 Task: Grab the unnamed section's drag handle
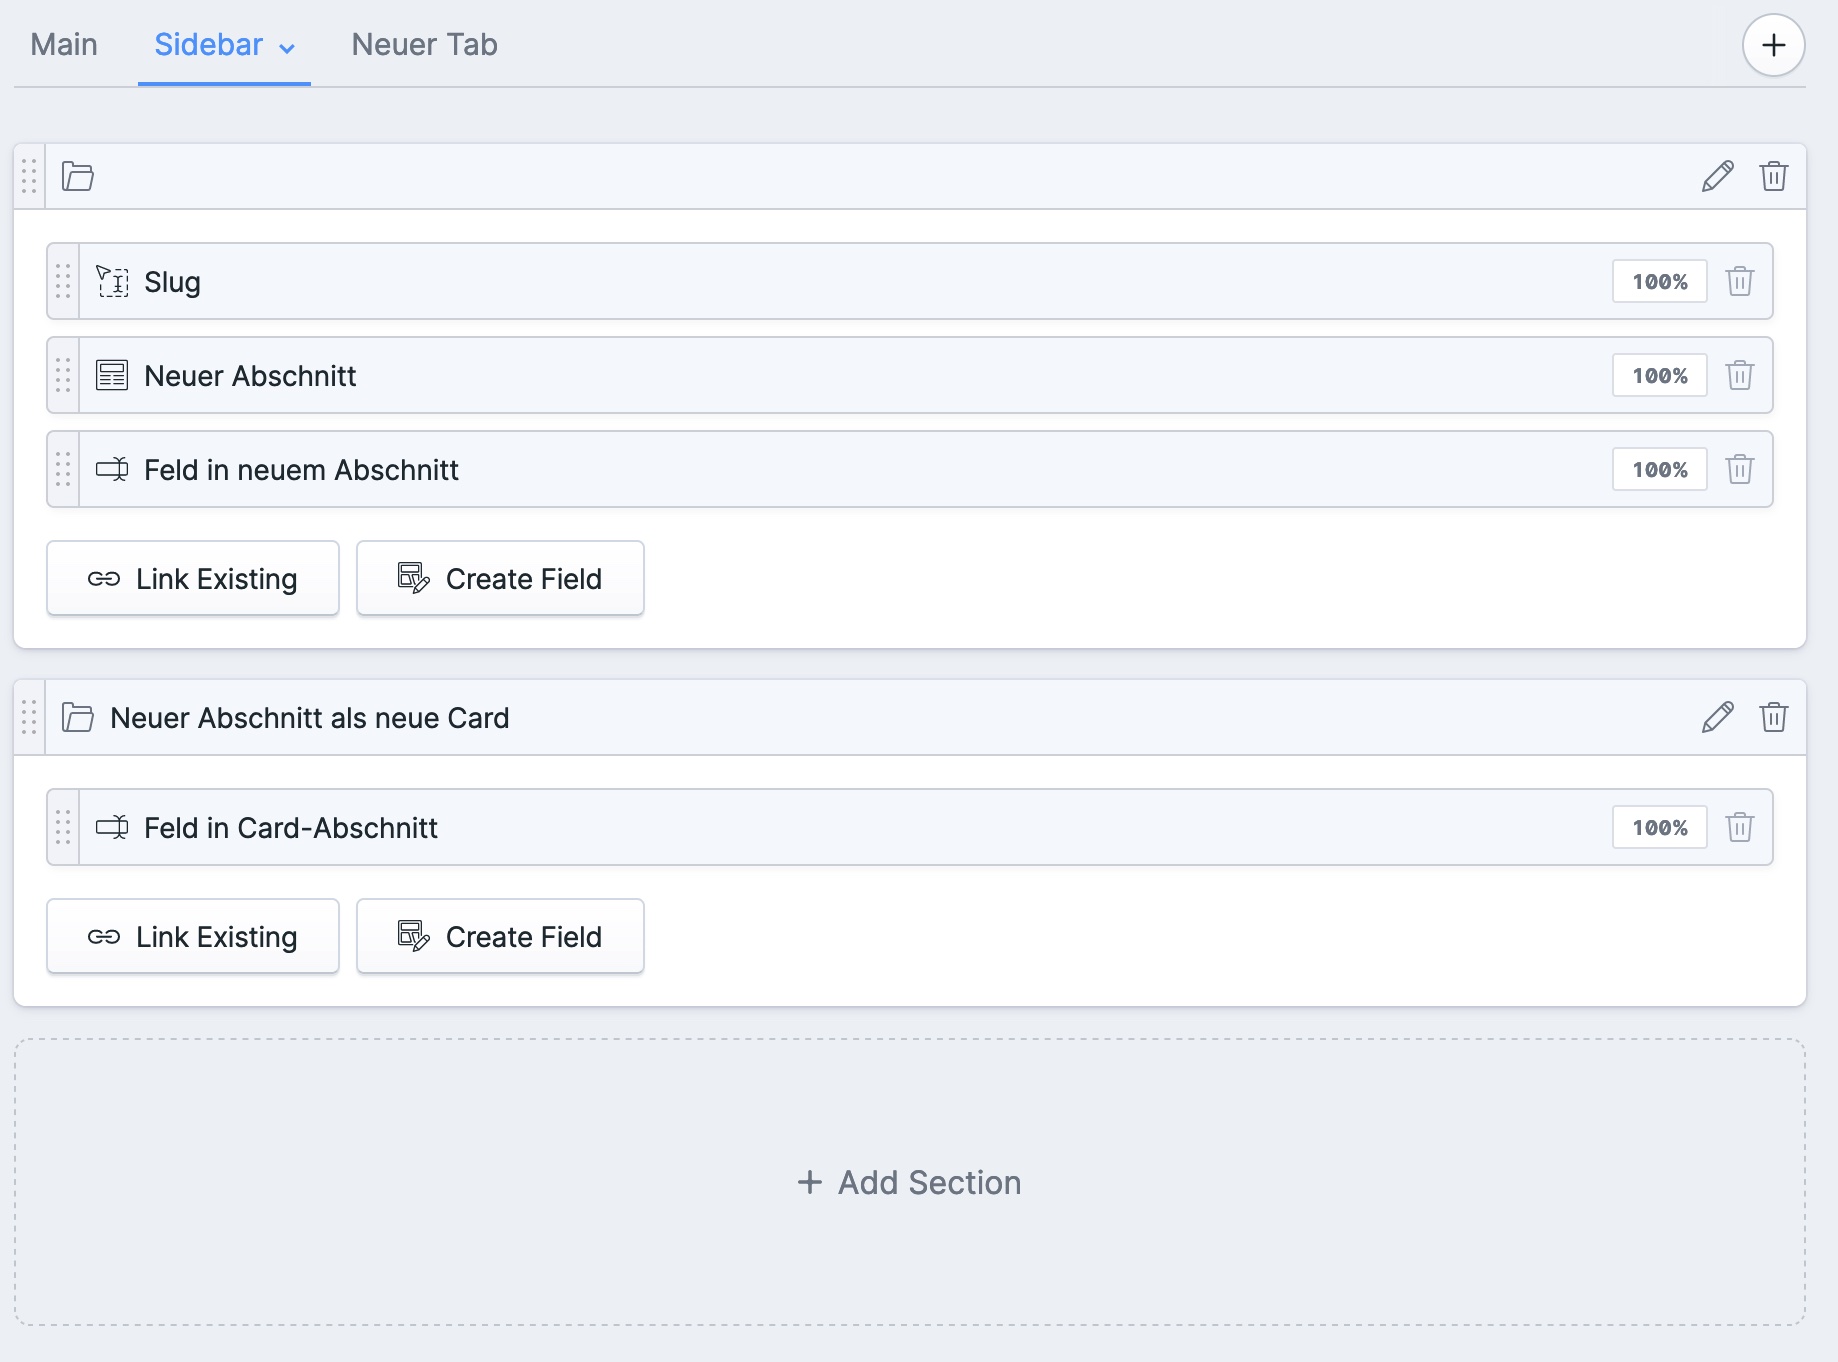29,176
